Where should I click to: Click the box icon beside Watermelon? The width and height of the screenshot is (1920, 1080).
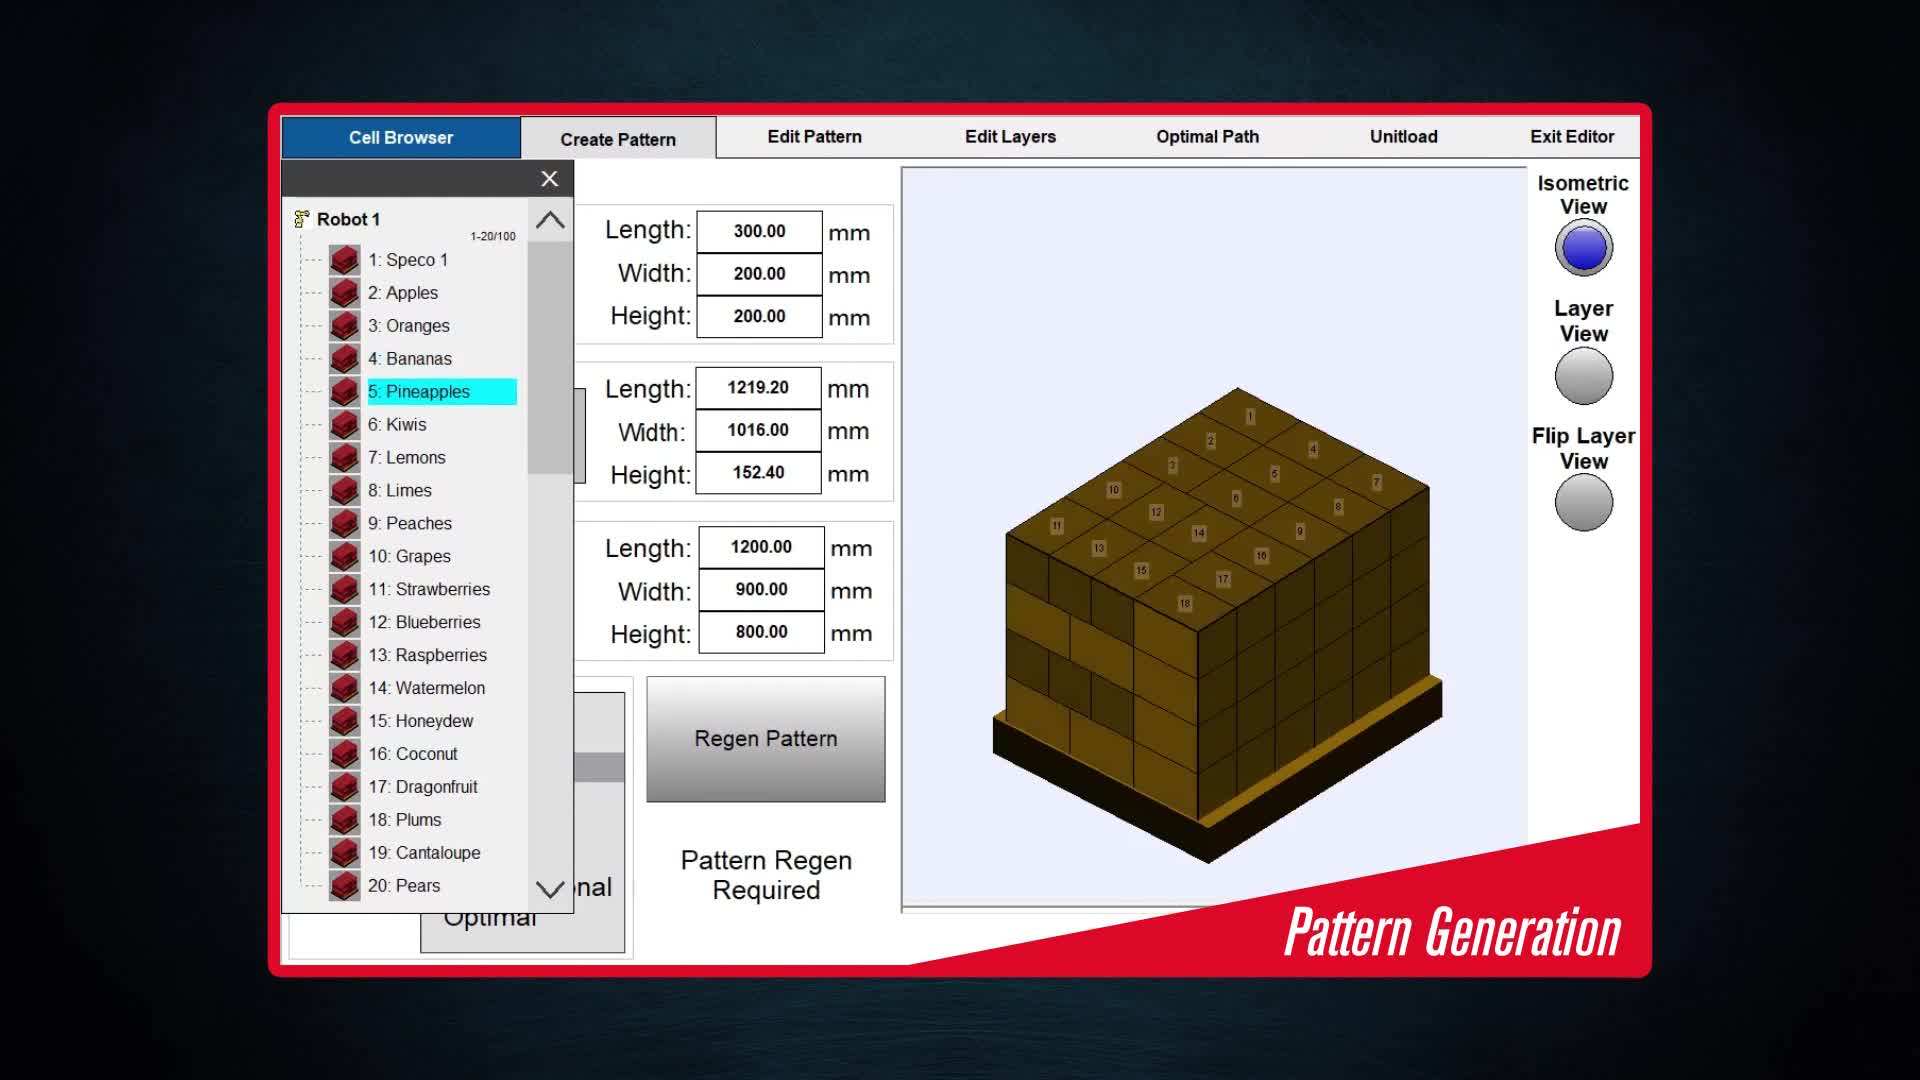[x=344, y=688]
